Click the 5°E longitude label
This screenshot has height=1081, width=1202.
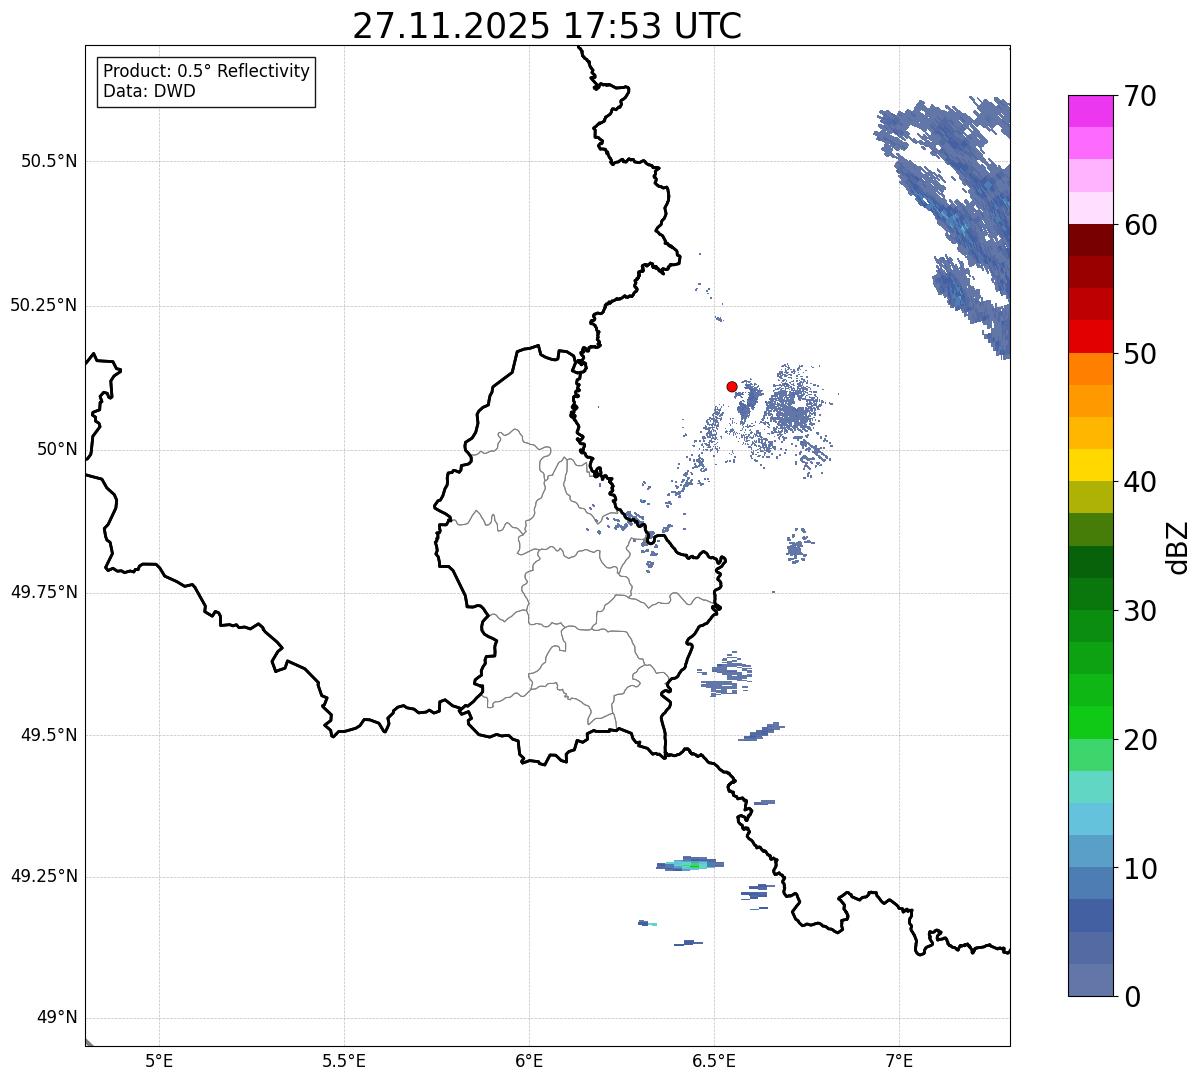pos(159,1061)
